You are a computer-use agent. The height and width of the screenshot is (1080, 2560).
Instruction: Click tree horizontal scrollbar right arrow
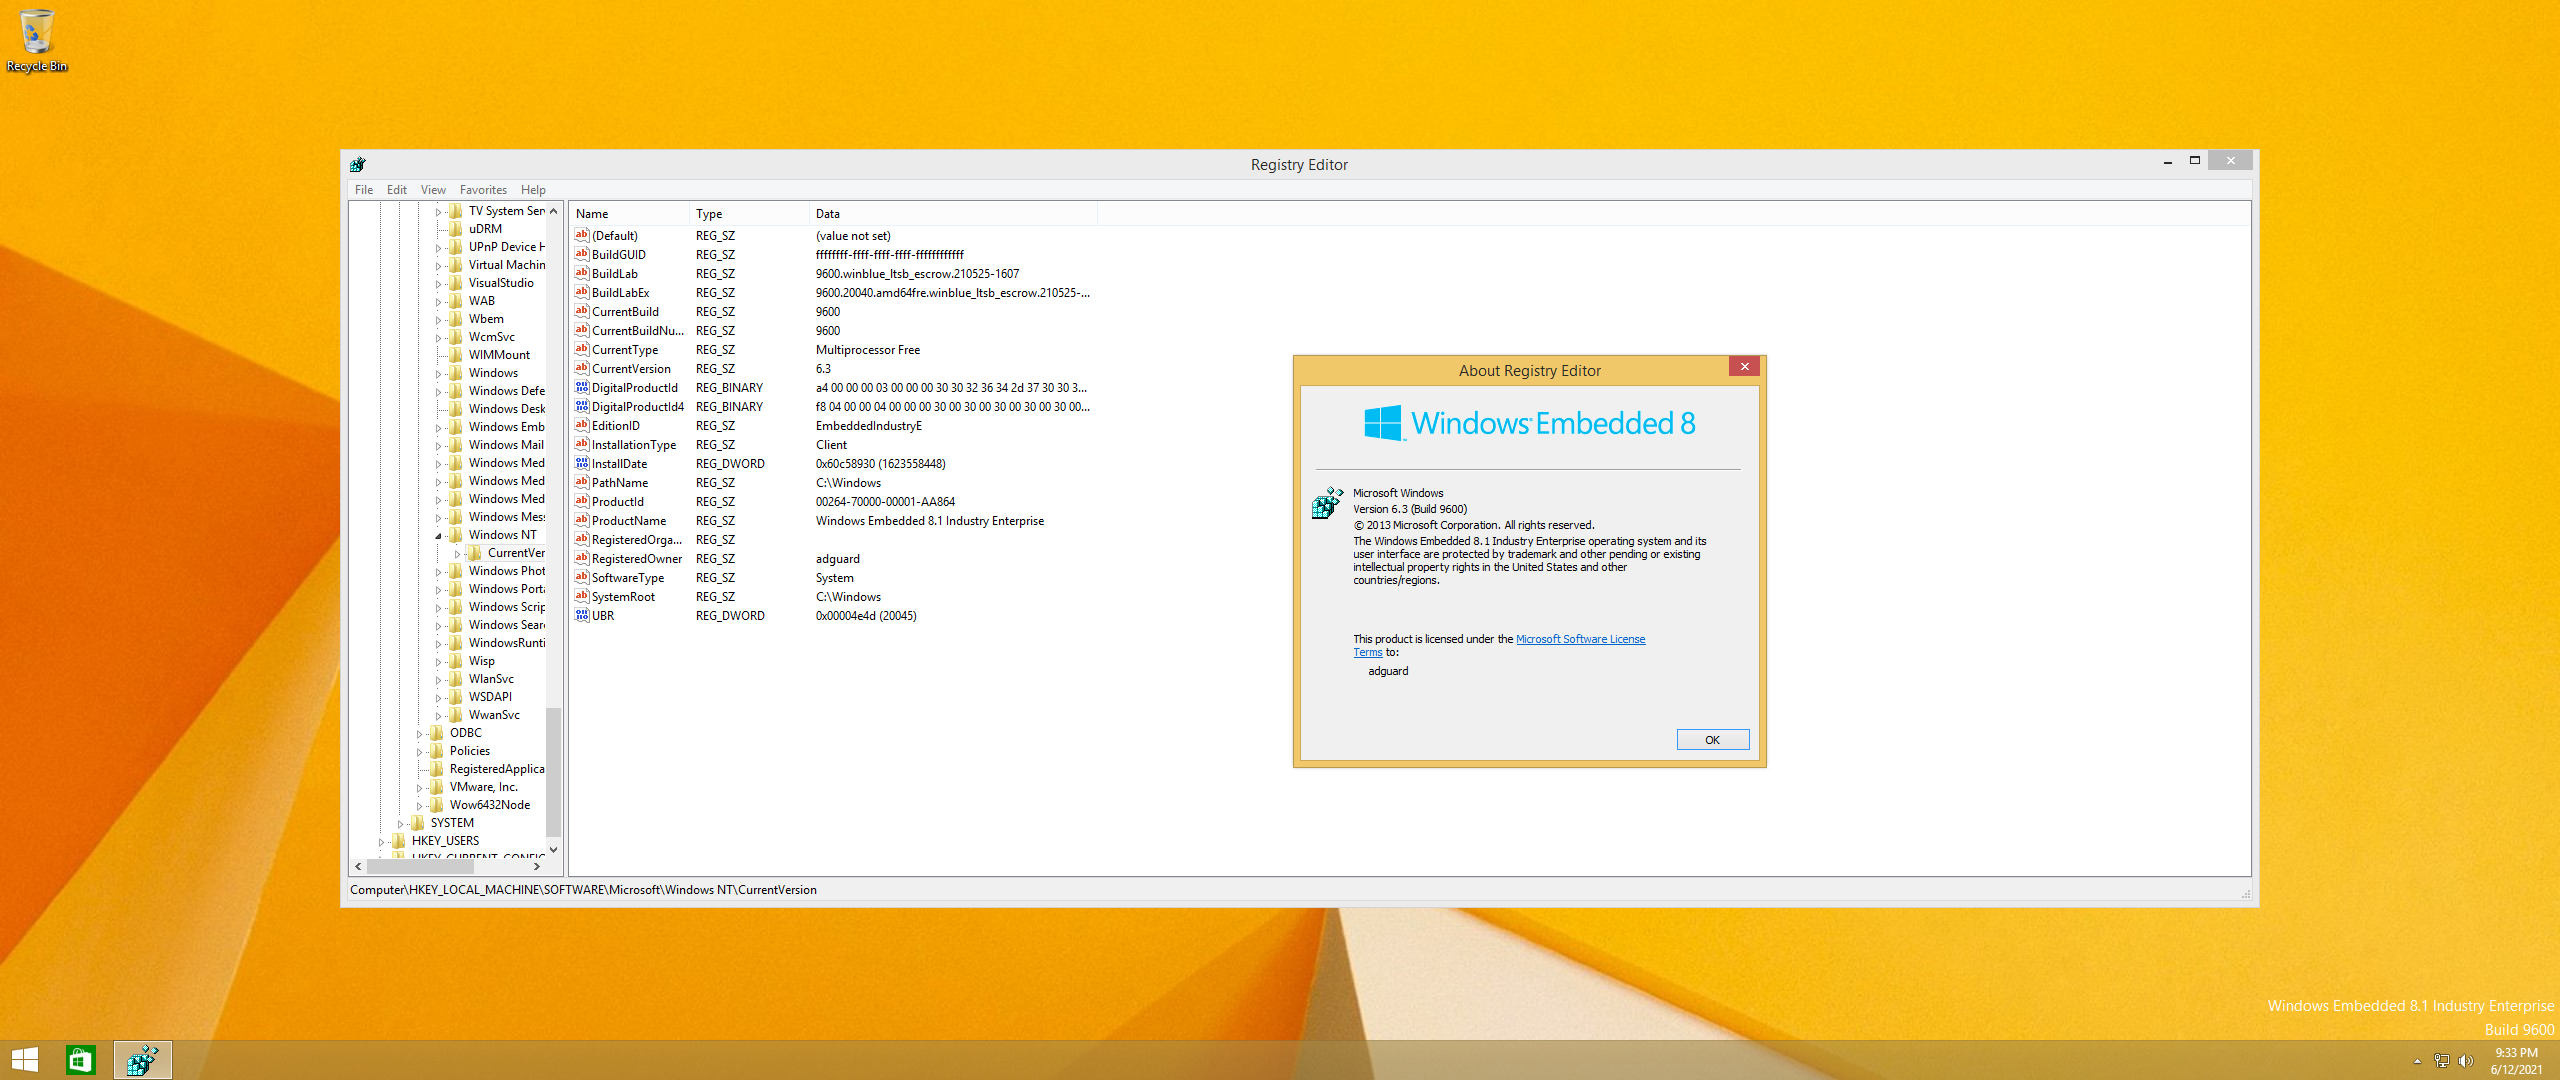point(537,867)
